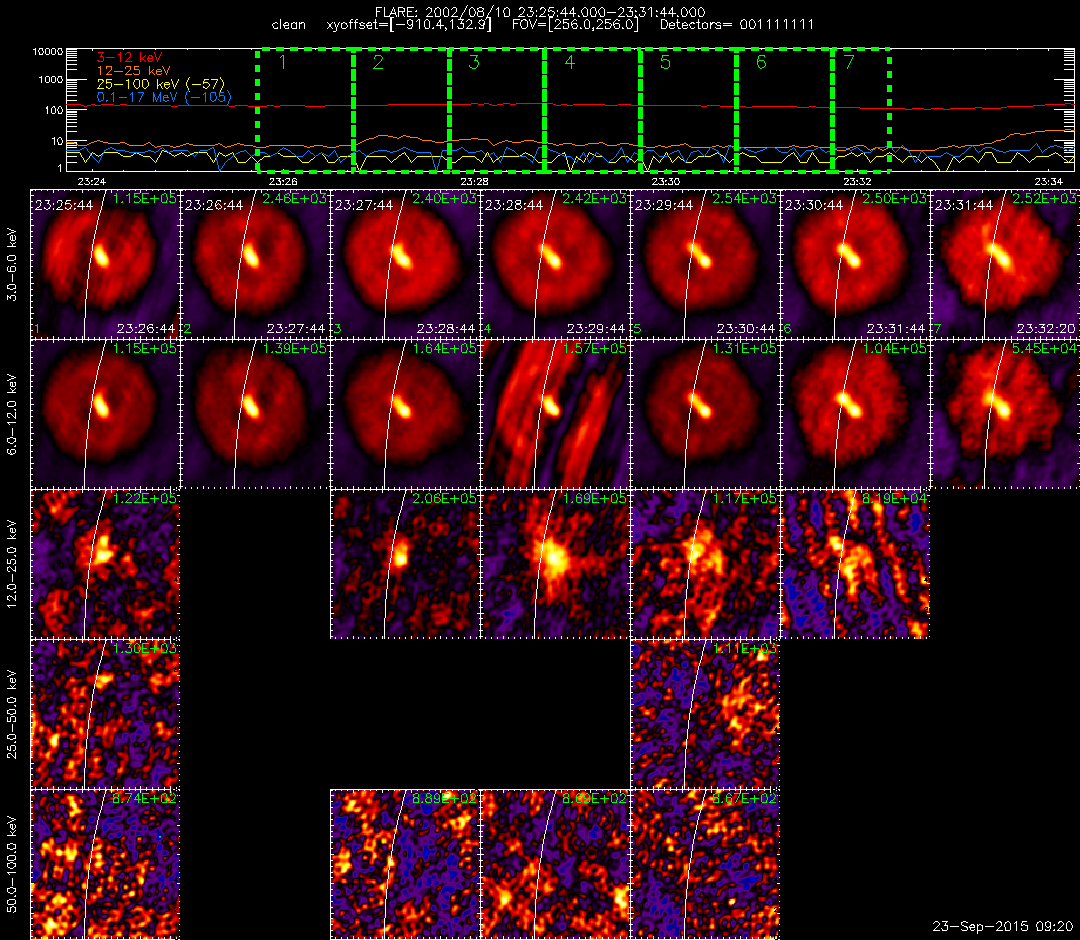This screenshot has width=1080, height=940.
Task: Click the 25.0-50.0 keV row label
Action: [x=12, y=715]
